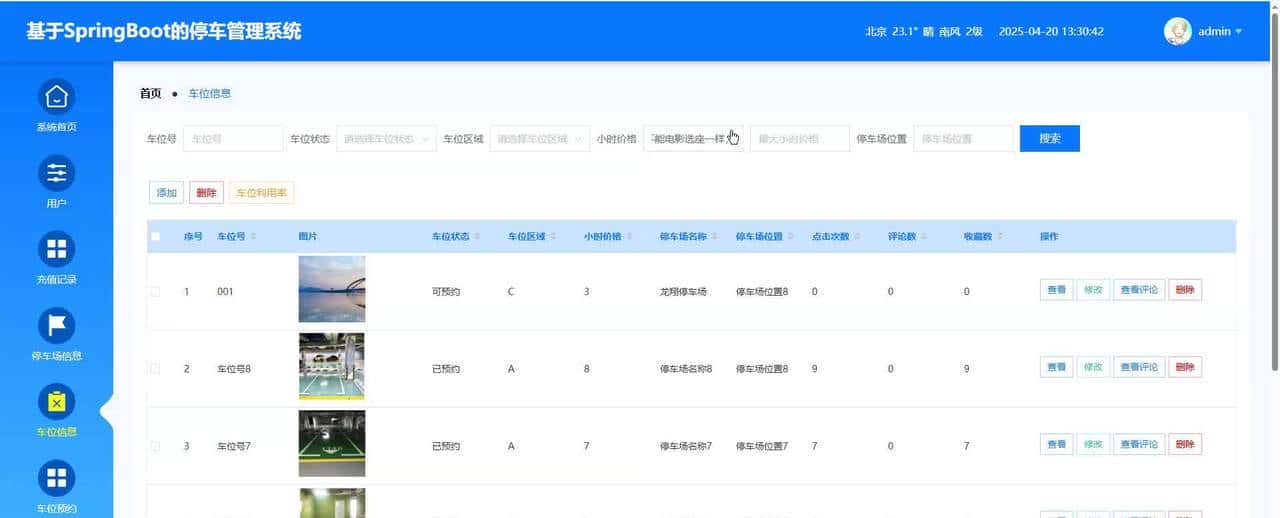Screen dimensions: 1280x518
Task: Click the top 删除 batch delete button
Action: 207,193
